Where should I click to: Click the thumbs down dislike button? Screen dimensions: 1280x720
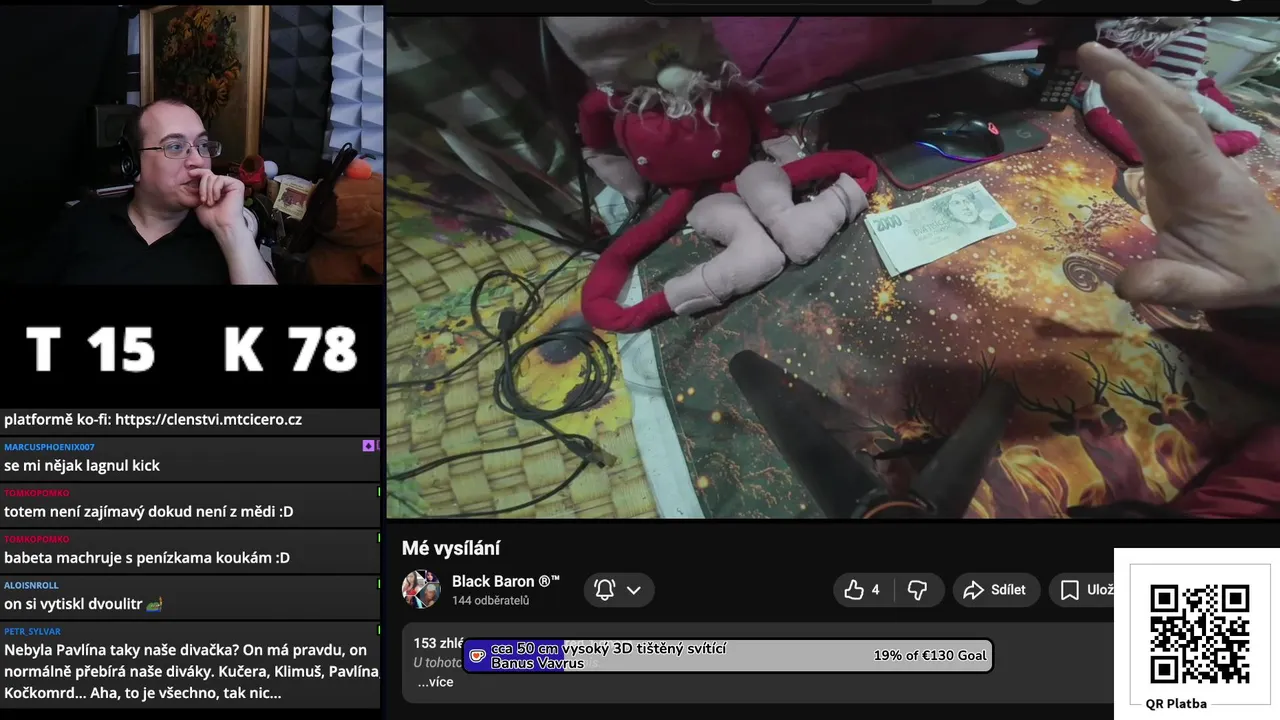[917, 590]
